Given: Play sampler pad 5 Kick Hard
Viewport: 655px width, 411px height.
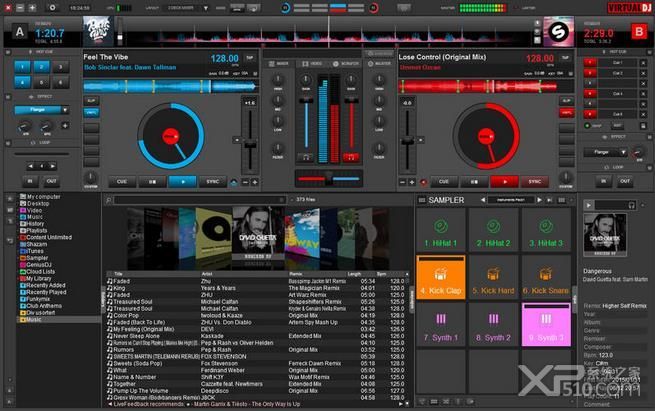Looking at the screenshot, I should click(493, 277).
